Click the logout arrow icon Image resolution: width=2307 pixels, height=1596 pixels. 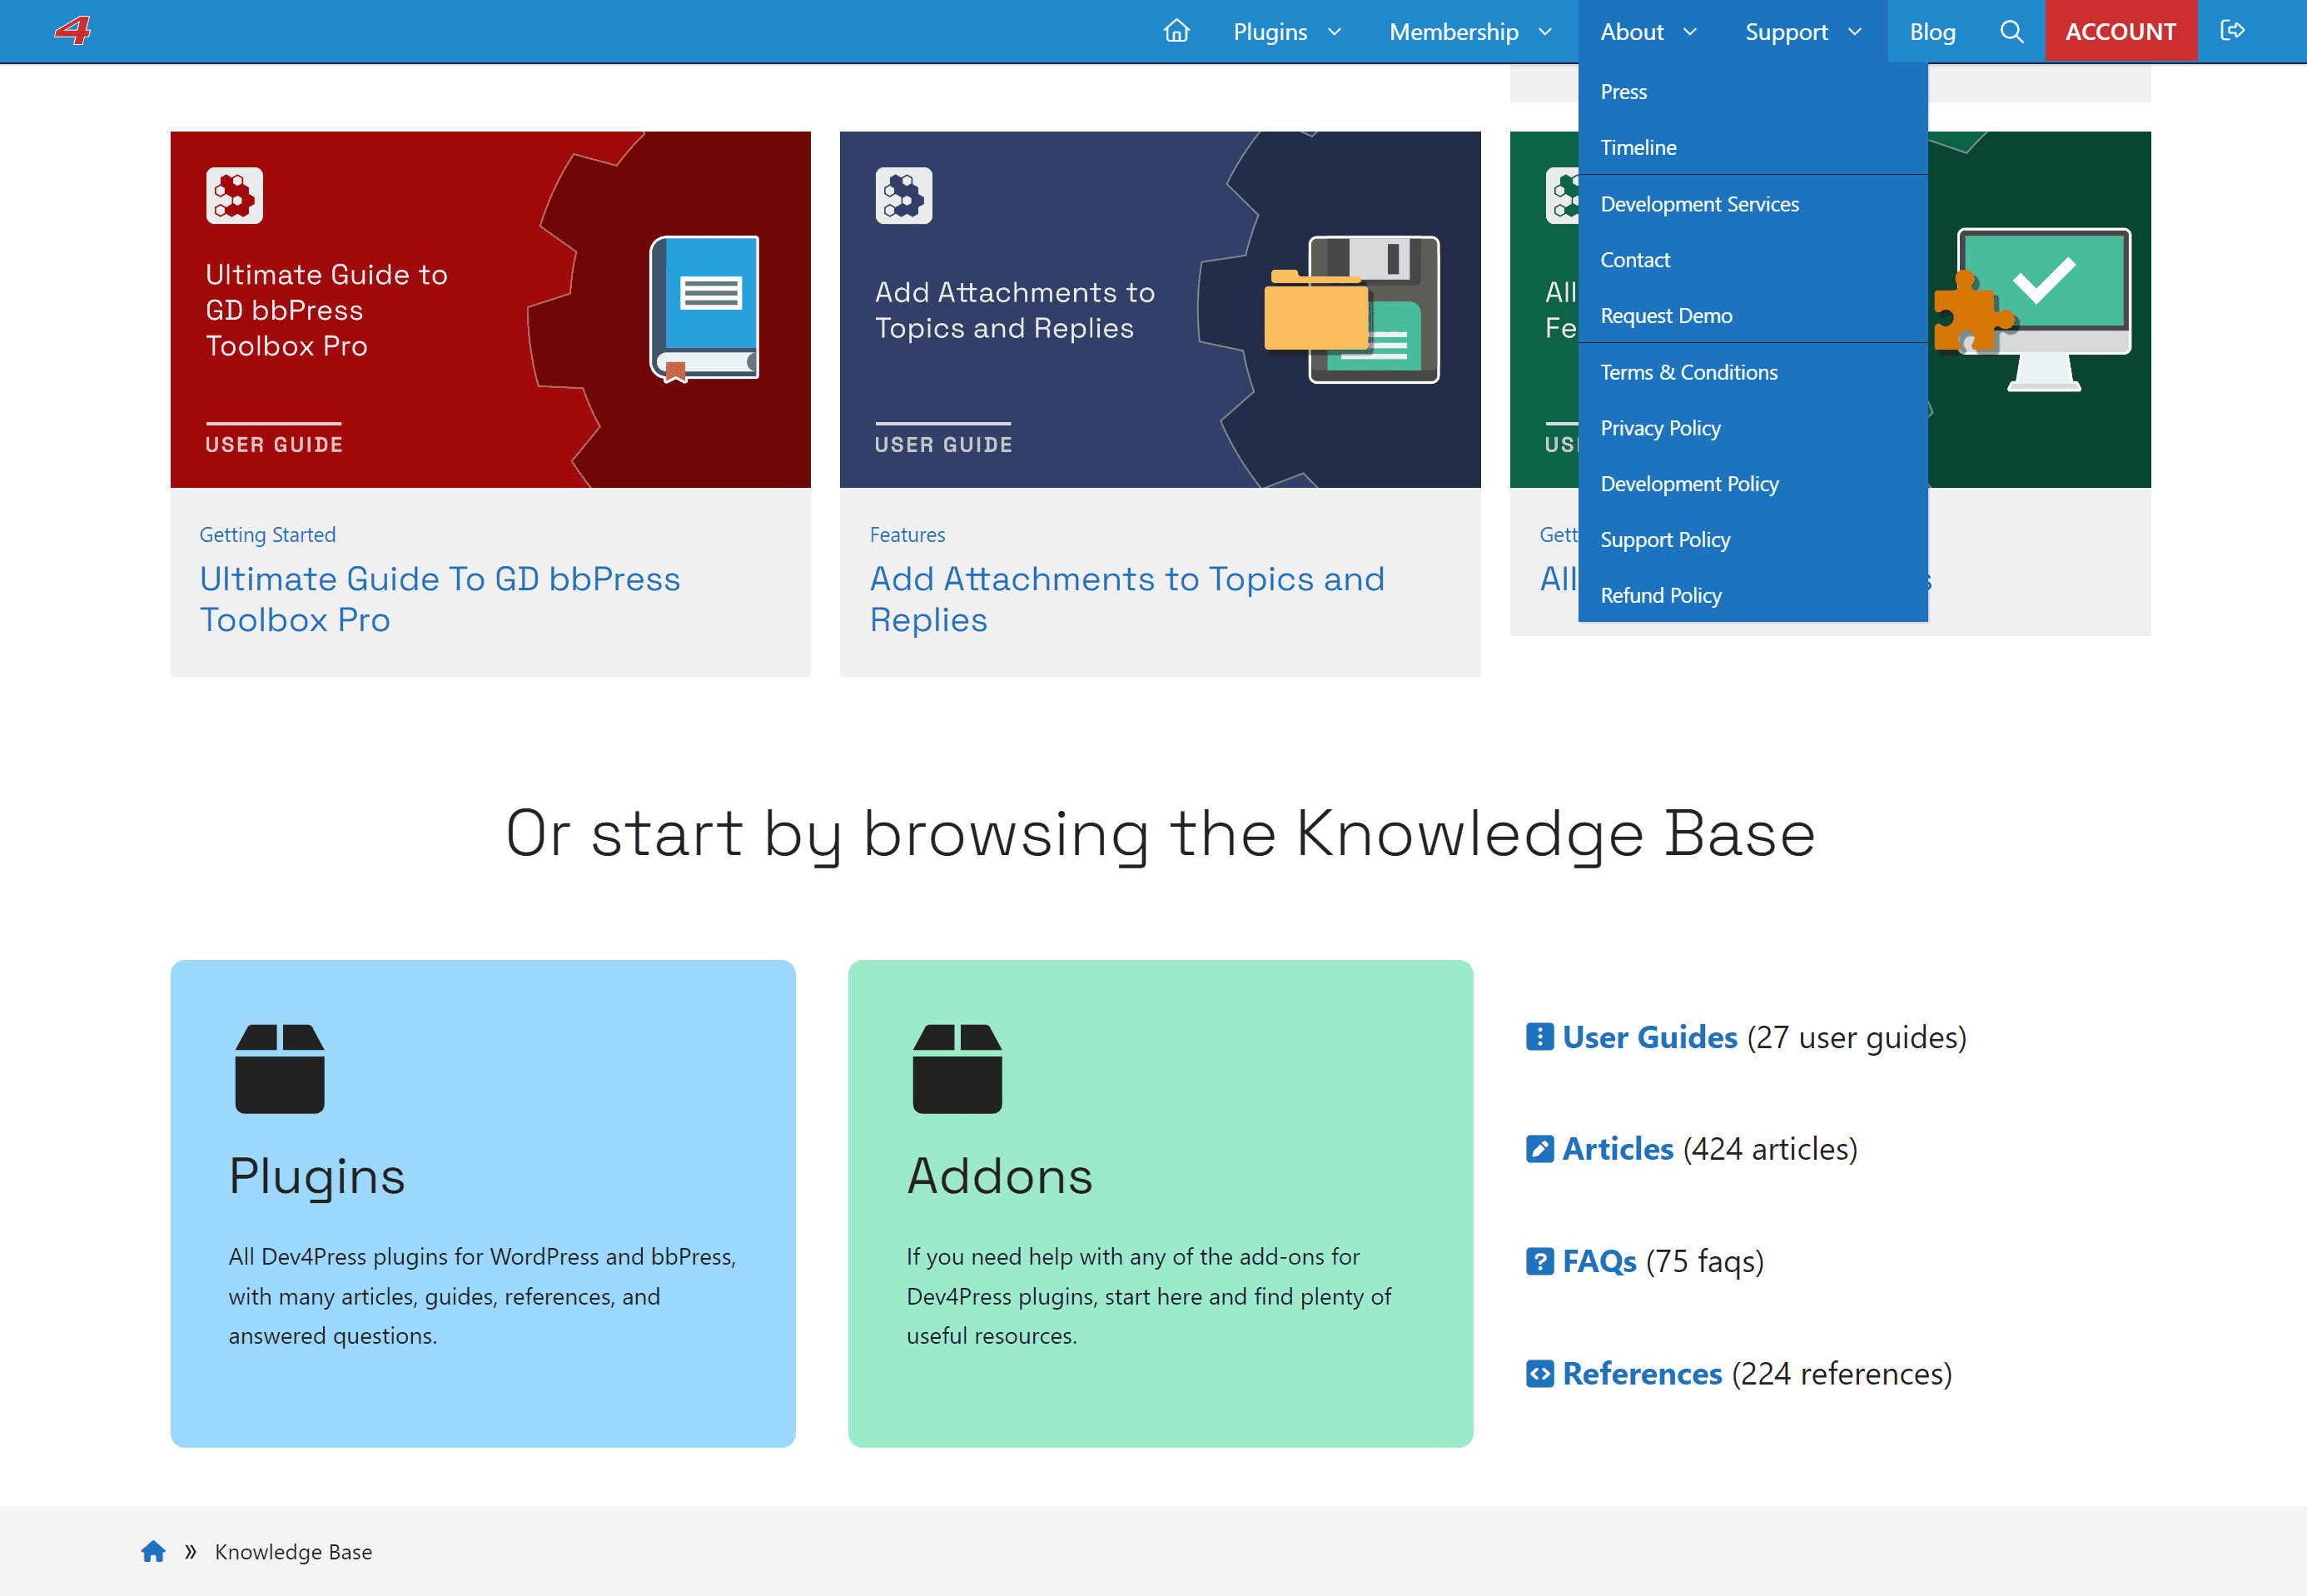(x=2232, y=30)
